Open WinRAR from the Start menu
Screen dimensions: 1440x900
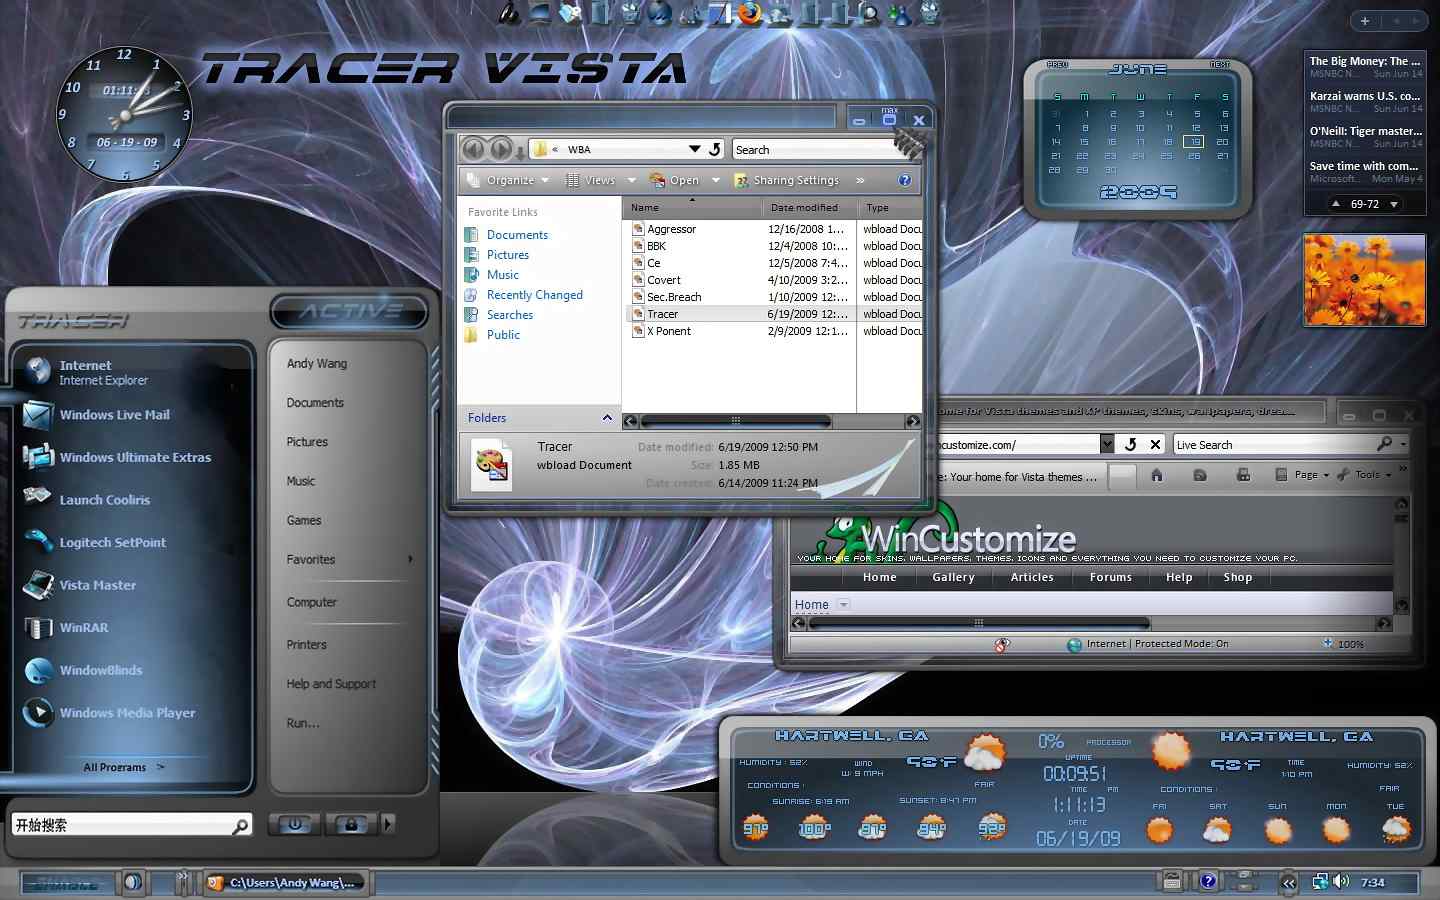click(x=130, y=628)
